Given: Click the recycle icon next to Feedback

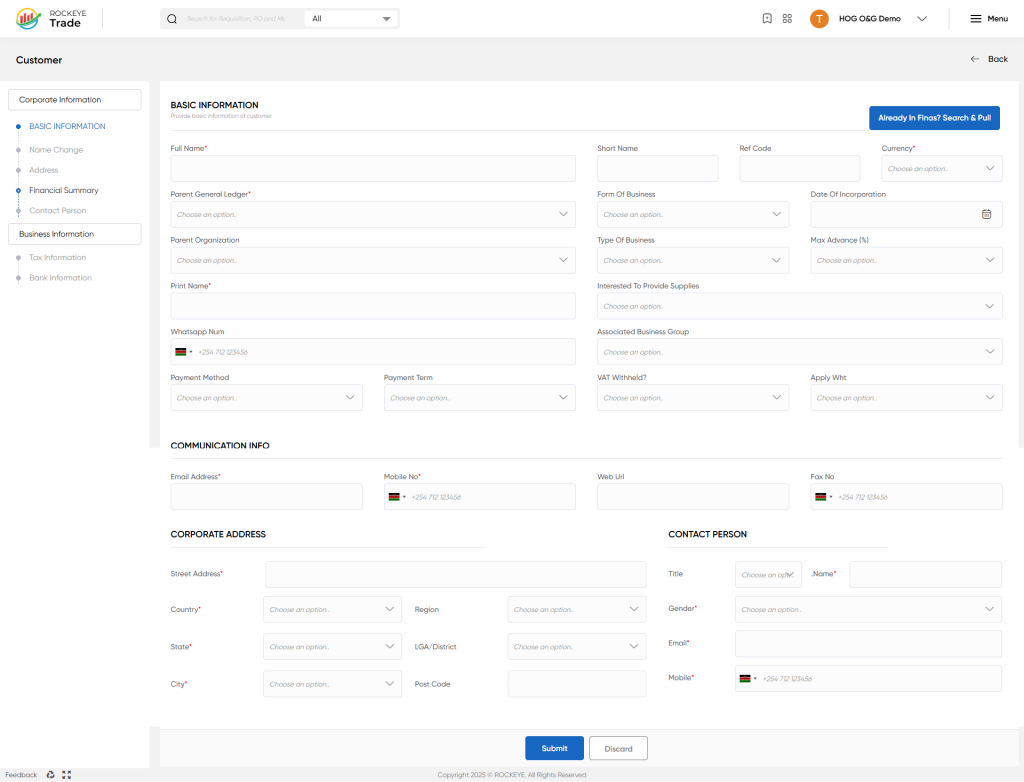Looking at the screenshot, I should (50, 775).
